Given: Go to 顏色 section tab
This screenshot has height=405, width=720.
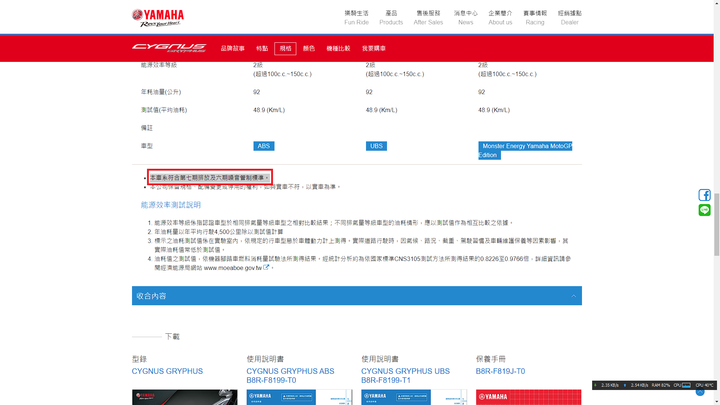Looking at the screenshot, I should (x=309, y=48).
